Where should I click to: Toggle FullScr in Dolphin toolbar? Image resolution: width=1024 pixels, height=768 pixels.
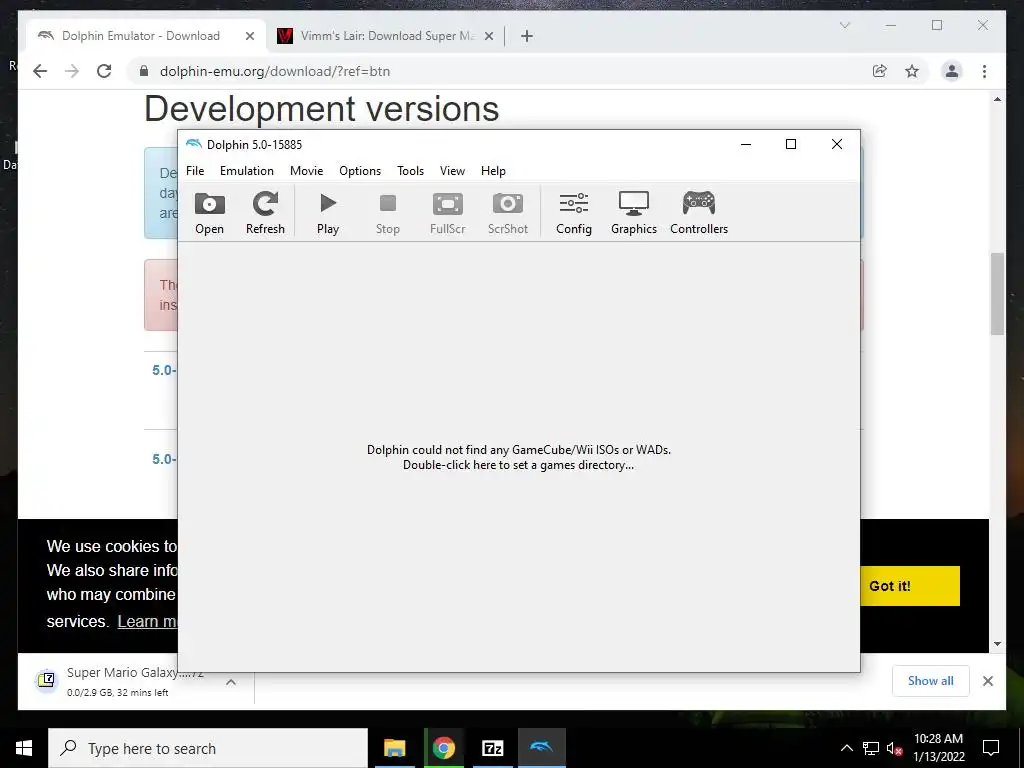coord(448,213)
